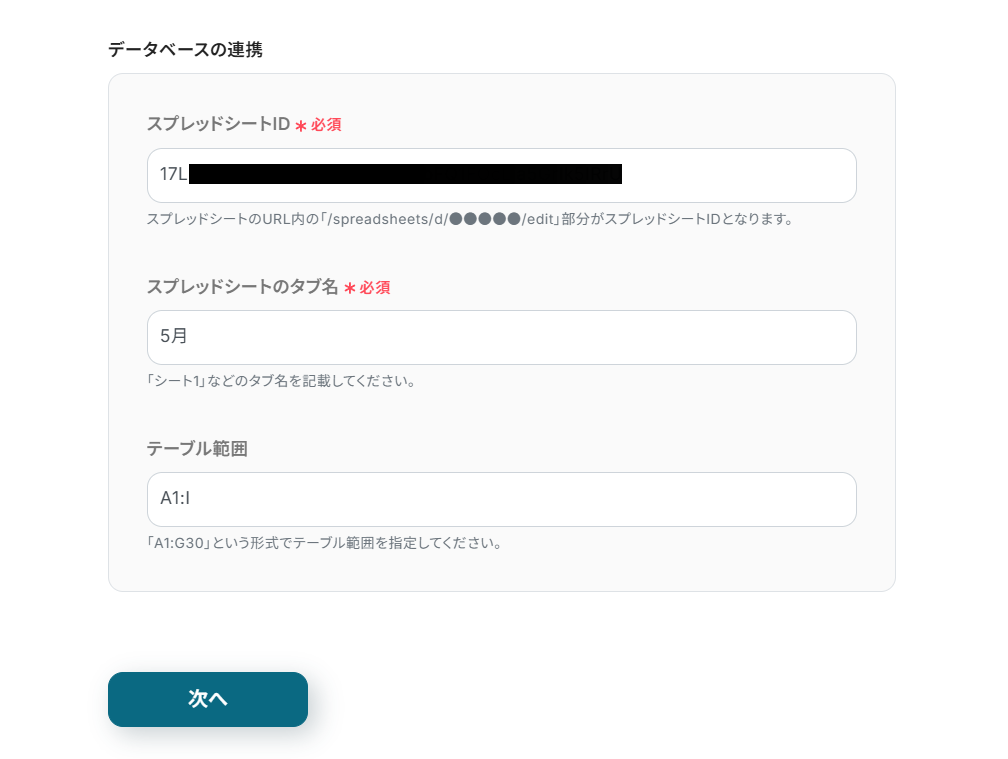Click the データベースの連携 section heading
This screenshot has width=1008, height=759.
pos(185,49)
